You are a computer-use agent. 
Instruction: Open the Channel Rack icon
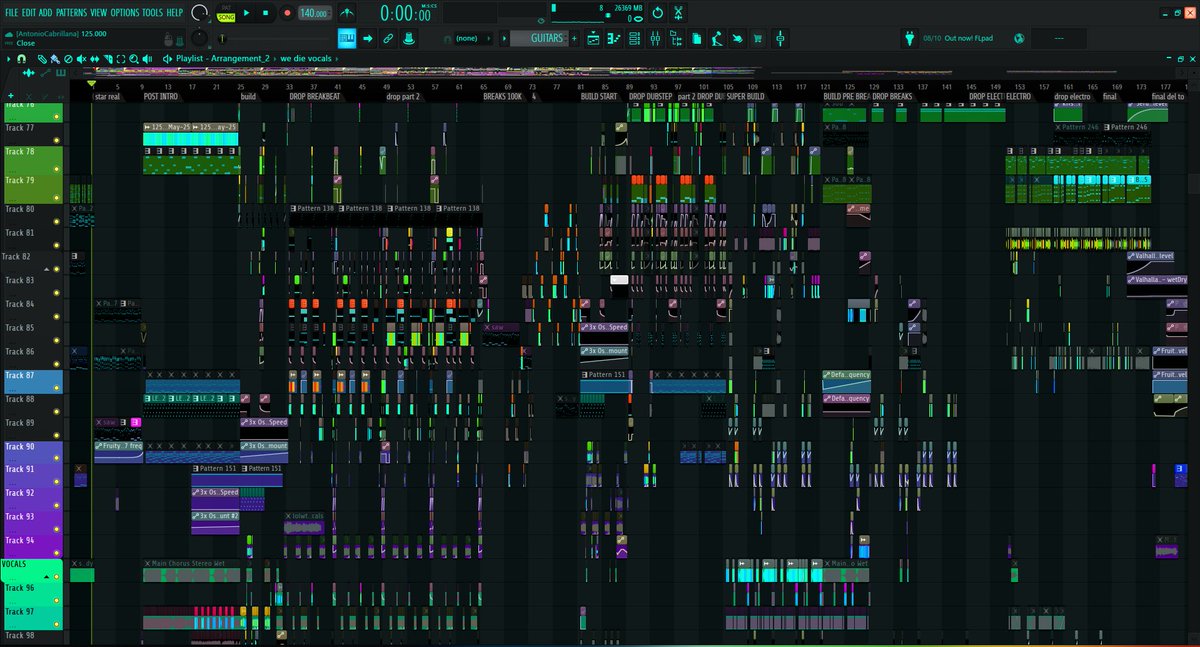tap(634, 38)
